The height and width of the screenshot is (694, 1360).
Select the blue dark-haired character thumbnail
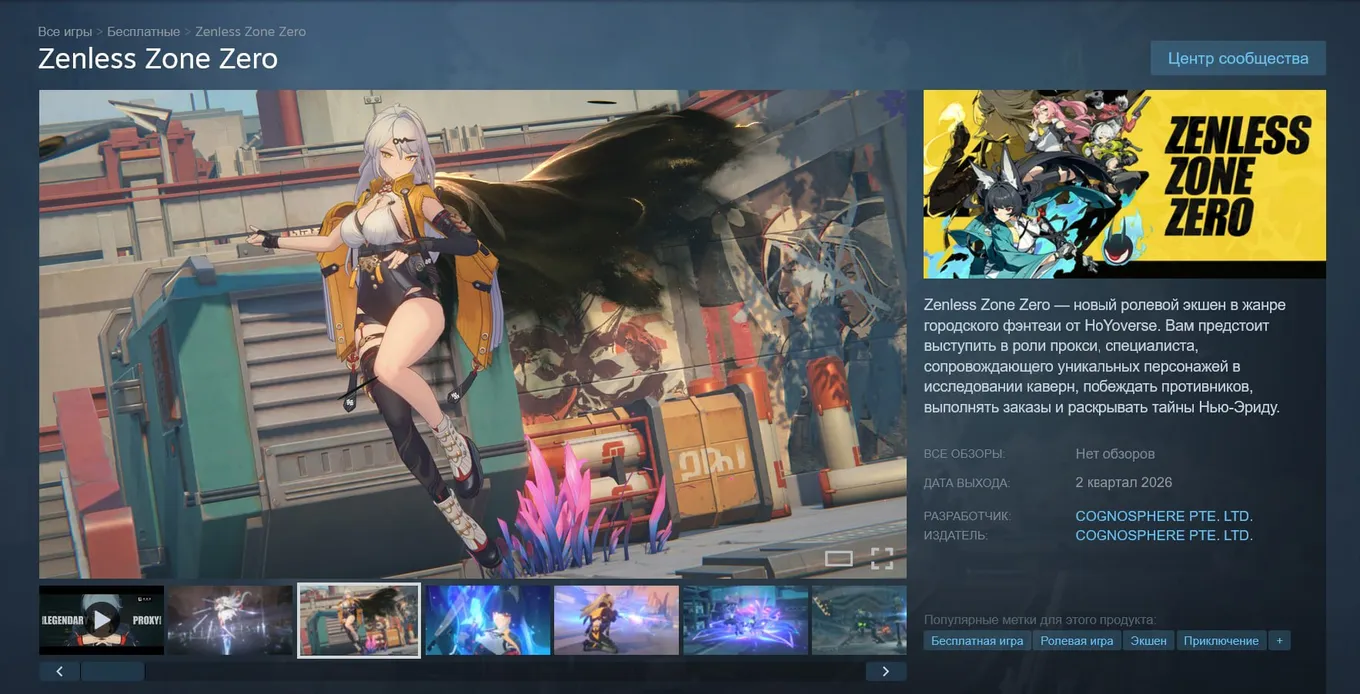(488, 620)
